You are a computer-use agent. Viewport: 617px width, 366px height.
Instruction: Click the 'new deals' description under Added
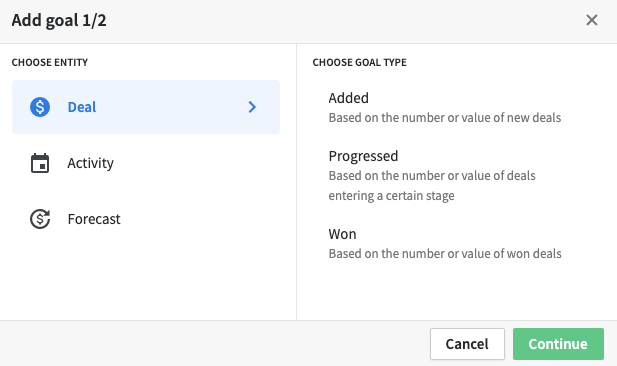(x=445, y=118)
